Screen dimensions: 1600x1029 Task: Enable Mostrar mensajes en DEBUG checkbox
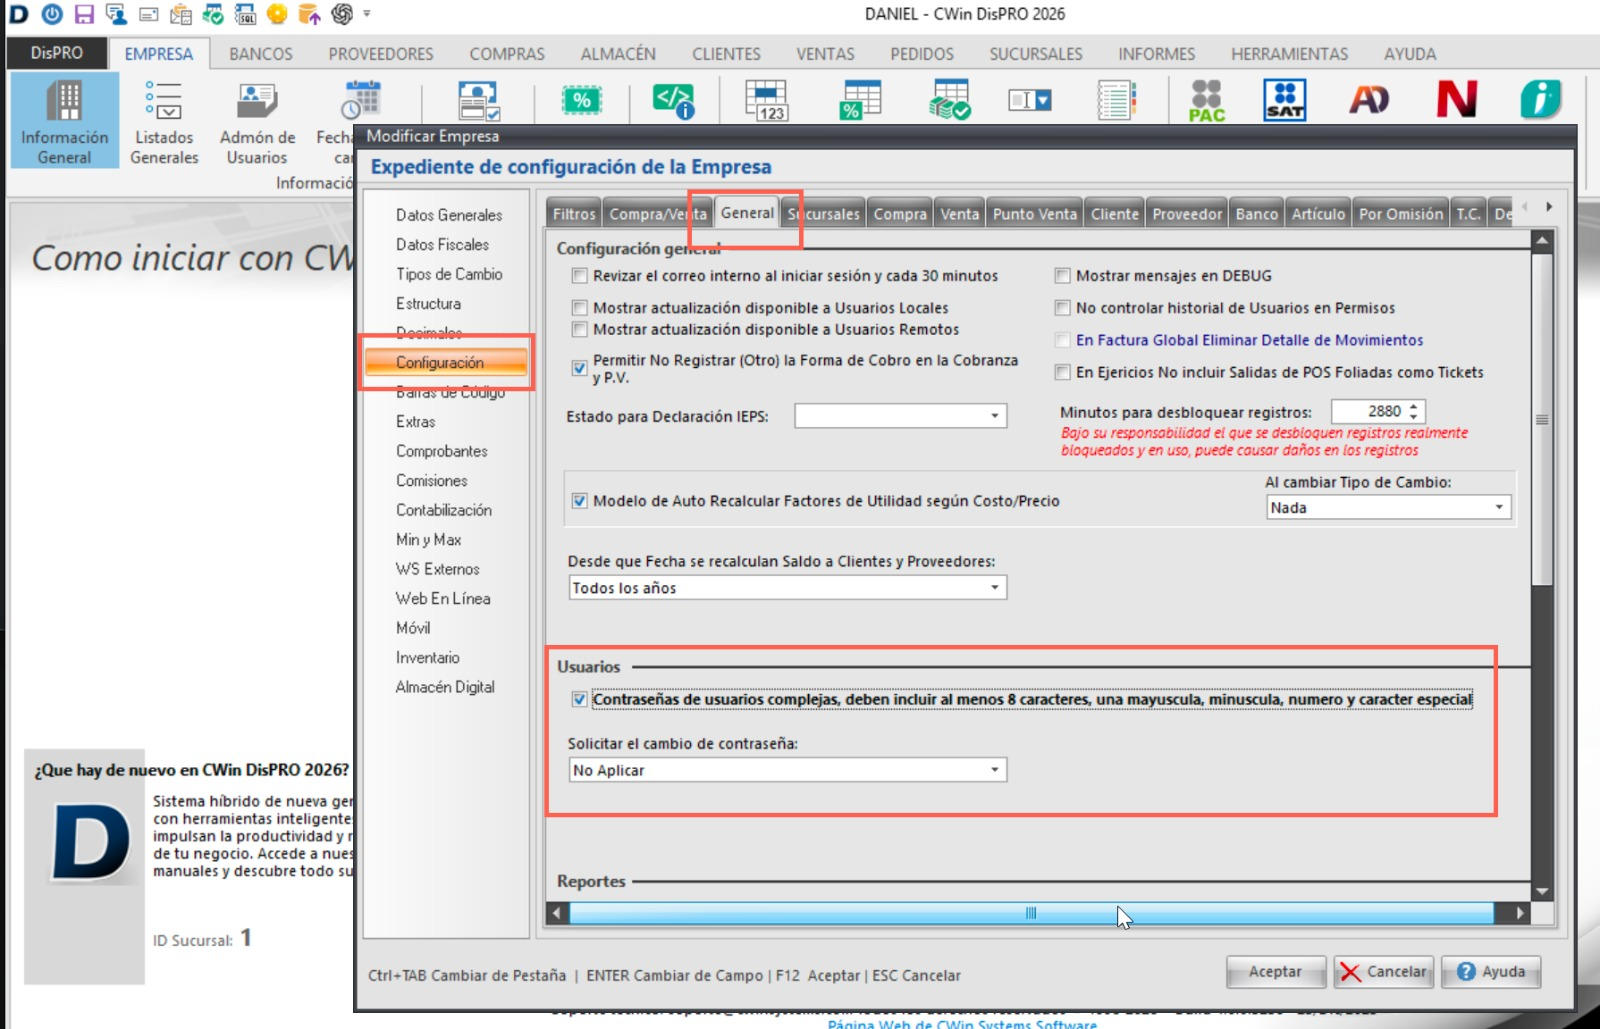coord(1063,276)
